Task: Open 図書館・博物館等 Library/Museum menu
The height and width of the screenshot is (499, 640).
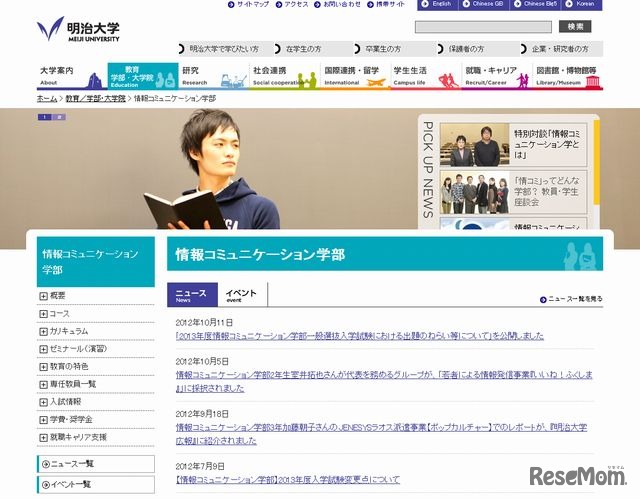Action: pyautogui.click(x=568, y=76)
